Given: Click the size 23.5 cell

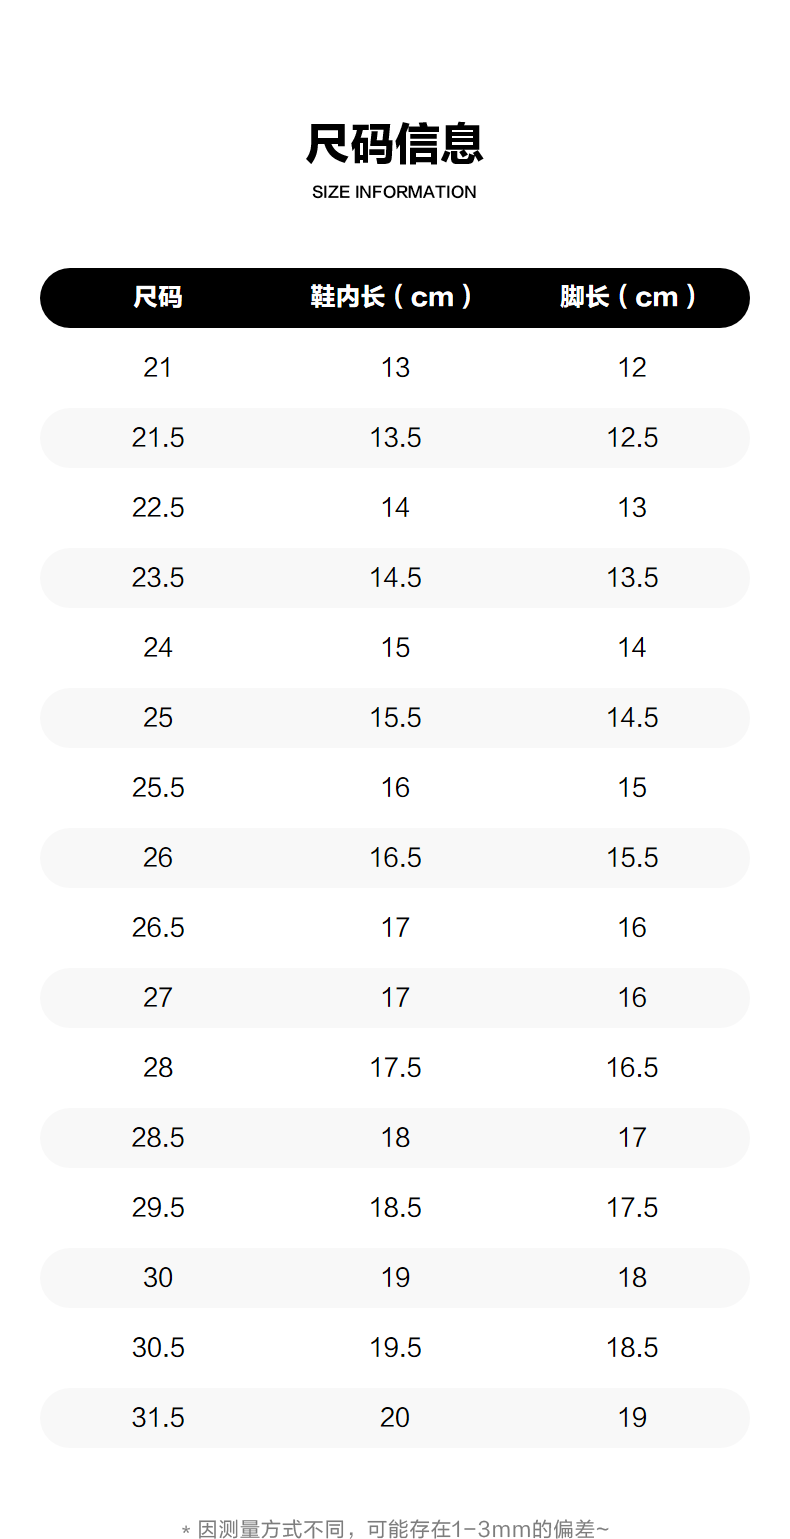Looking at the screenshot, I should 158,578.
